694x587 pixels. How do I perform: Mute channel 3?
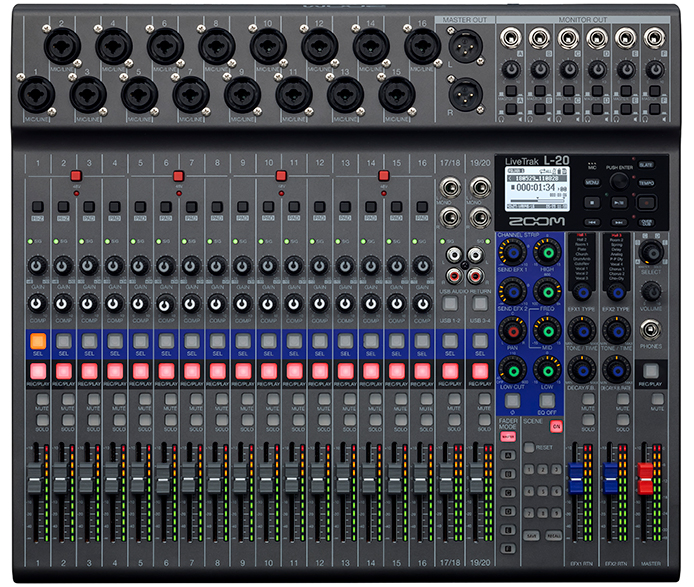pos(93,399)
